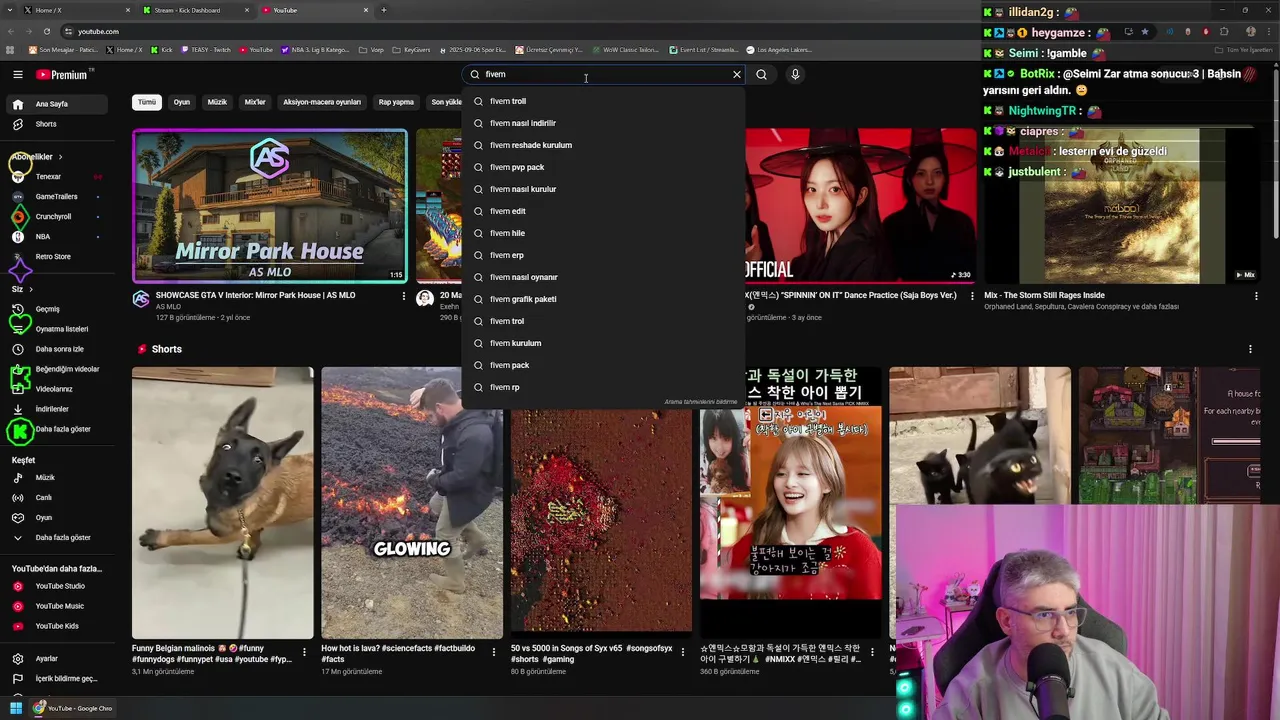The height and width of the screenshot is (720, 1280).
Task: Open YouTube Kids
Action: (58, 626)
